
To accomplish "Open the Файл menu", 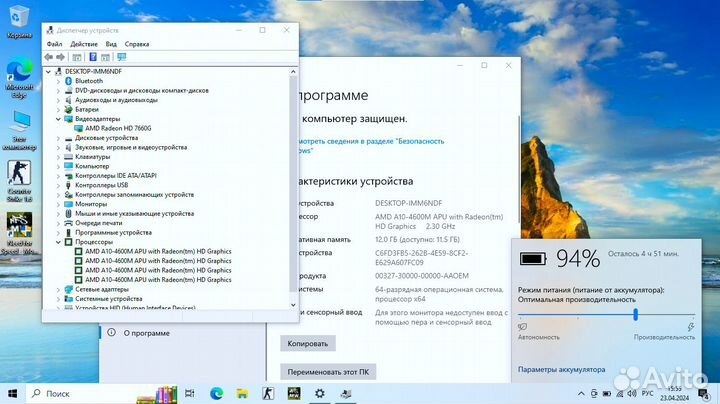I will 54,44.
